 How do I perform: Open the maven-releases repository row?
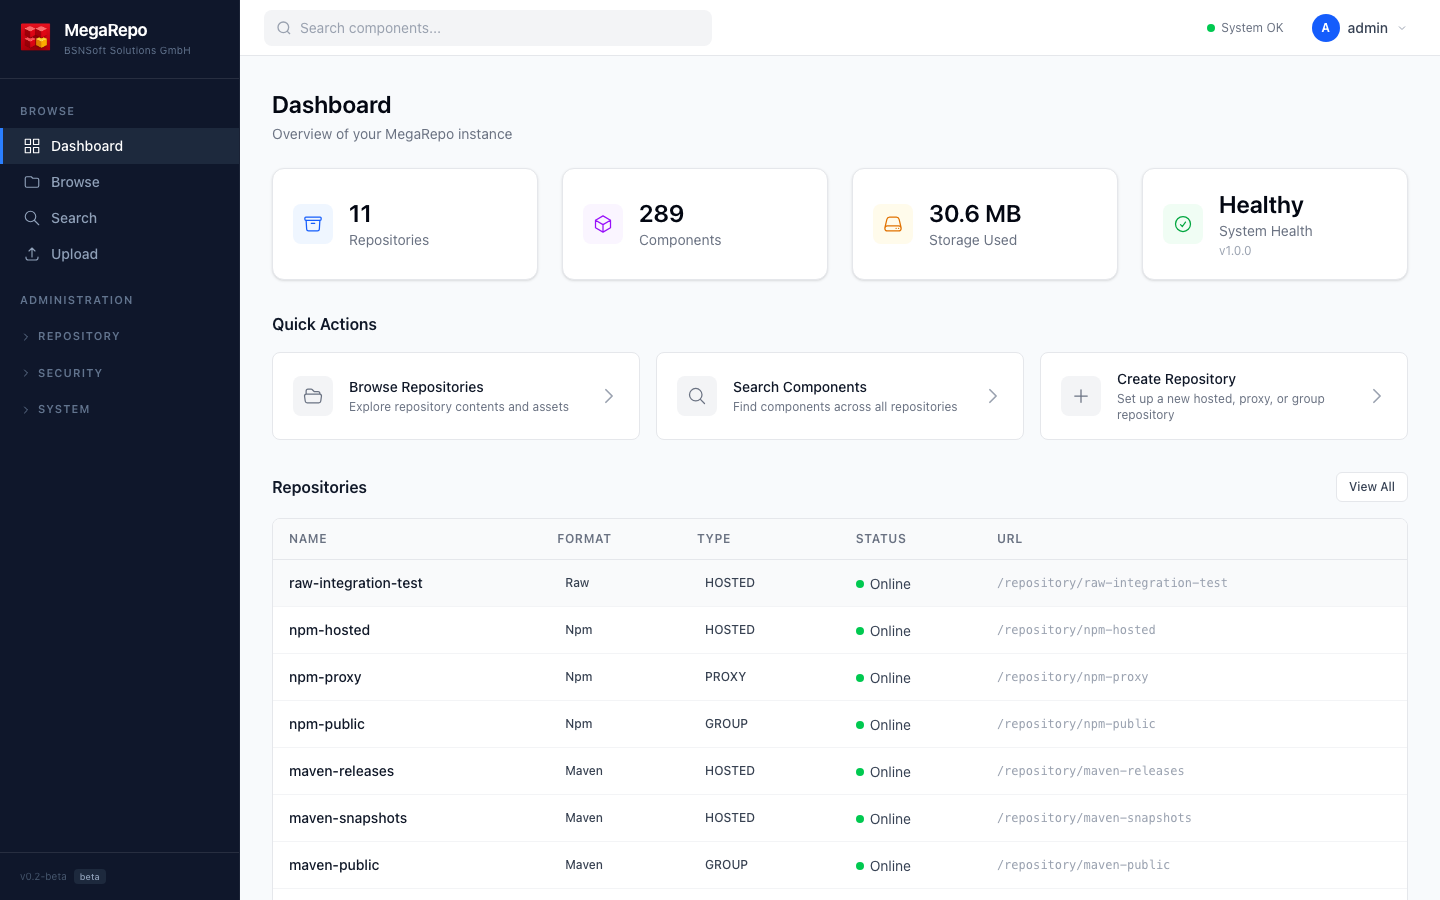(x=342, y=771)
